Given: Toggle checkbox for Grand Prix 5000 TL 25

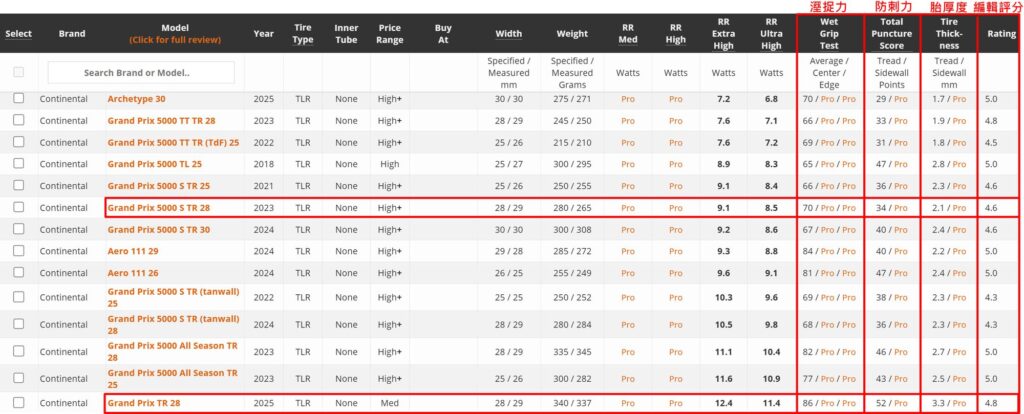Looking at the screenshot, I should tap(18, 163).
